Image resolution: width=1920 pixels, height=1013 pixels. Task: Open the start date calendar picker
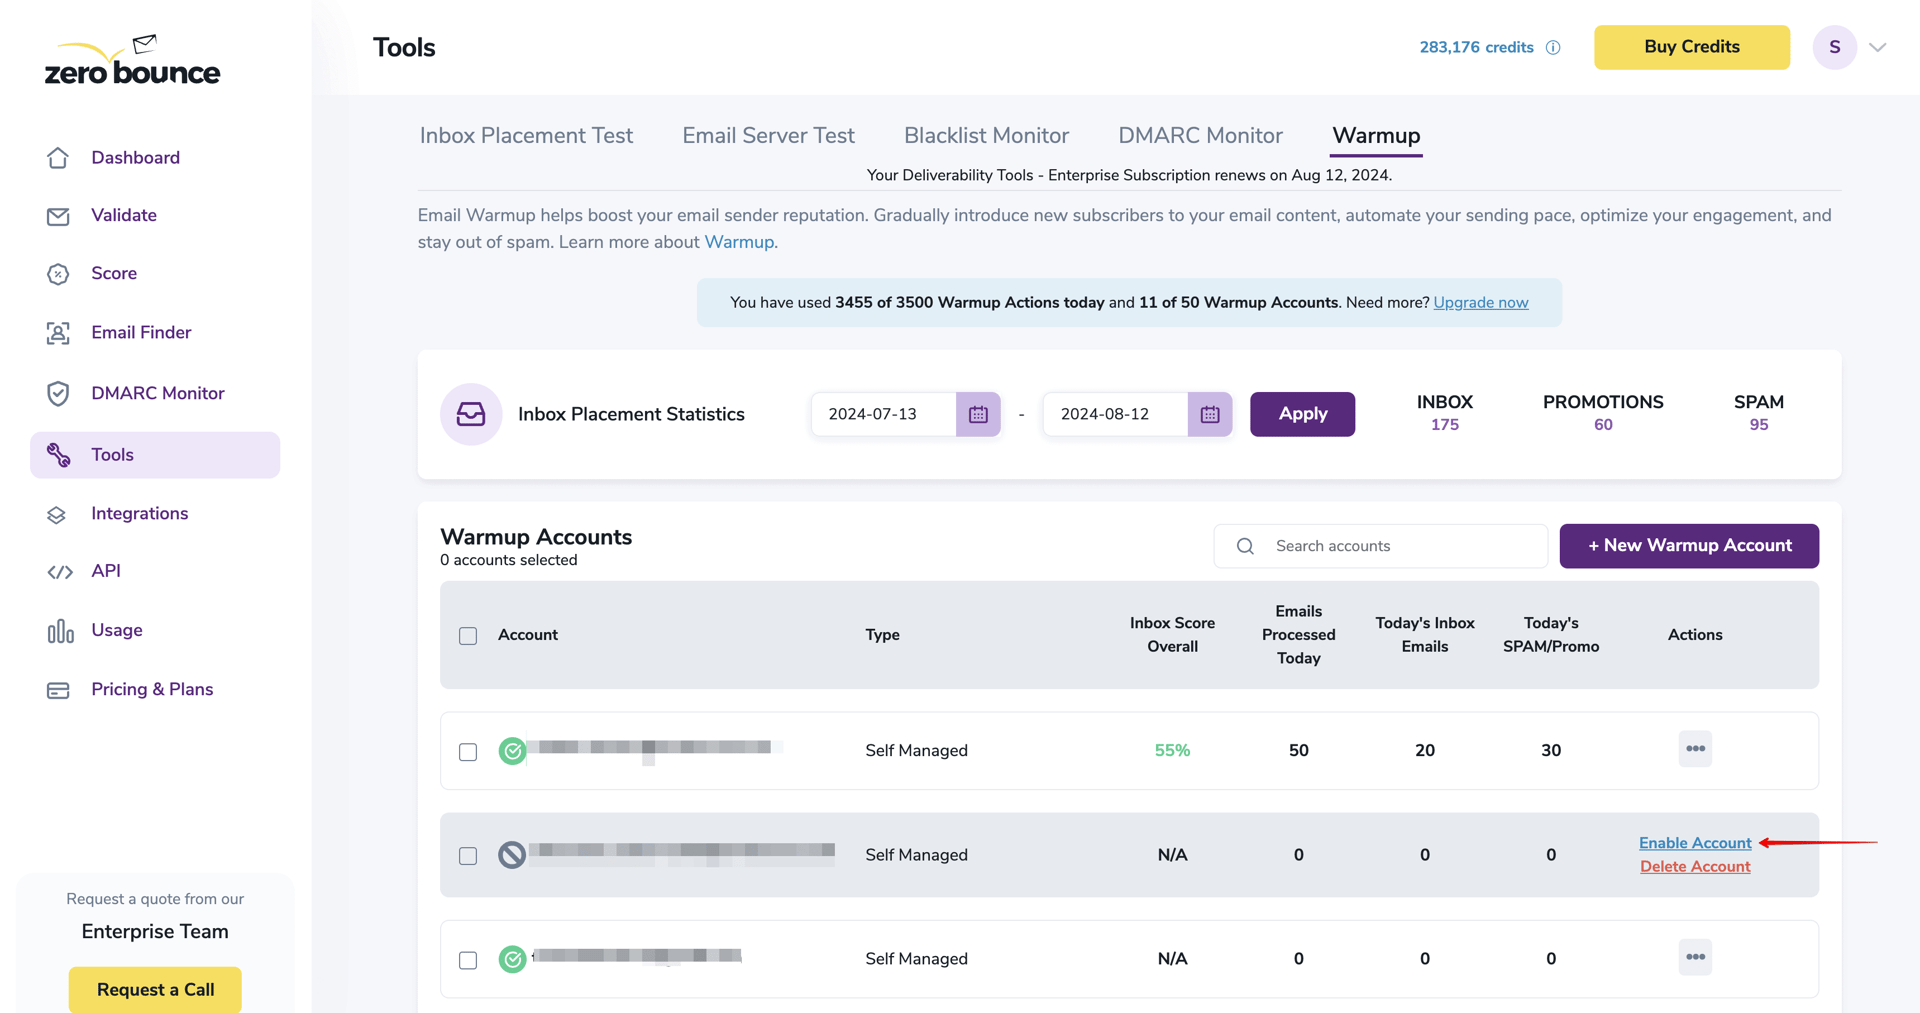[977, 414]
